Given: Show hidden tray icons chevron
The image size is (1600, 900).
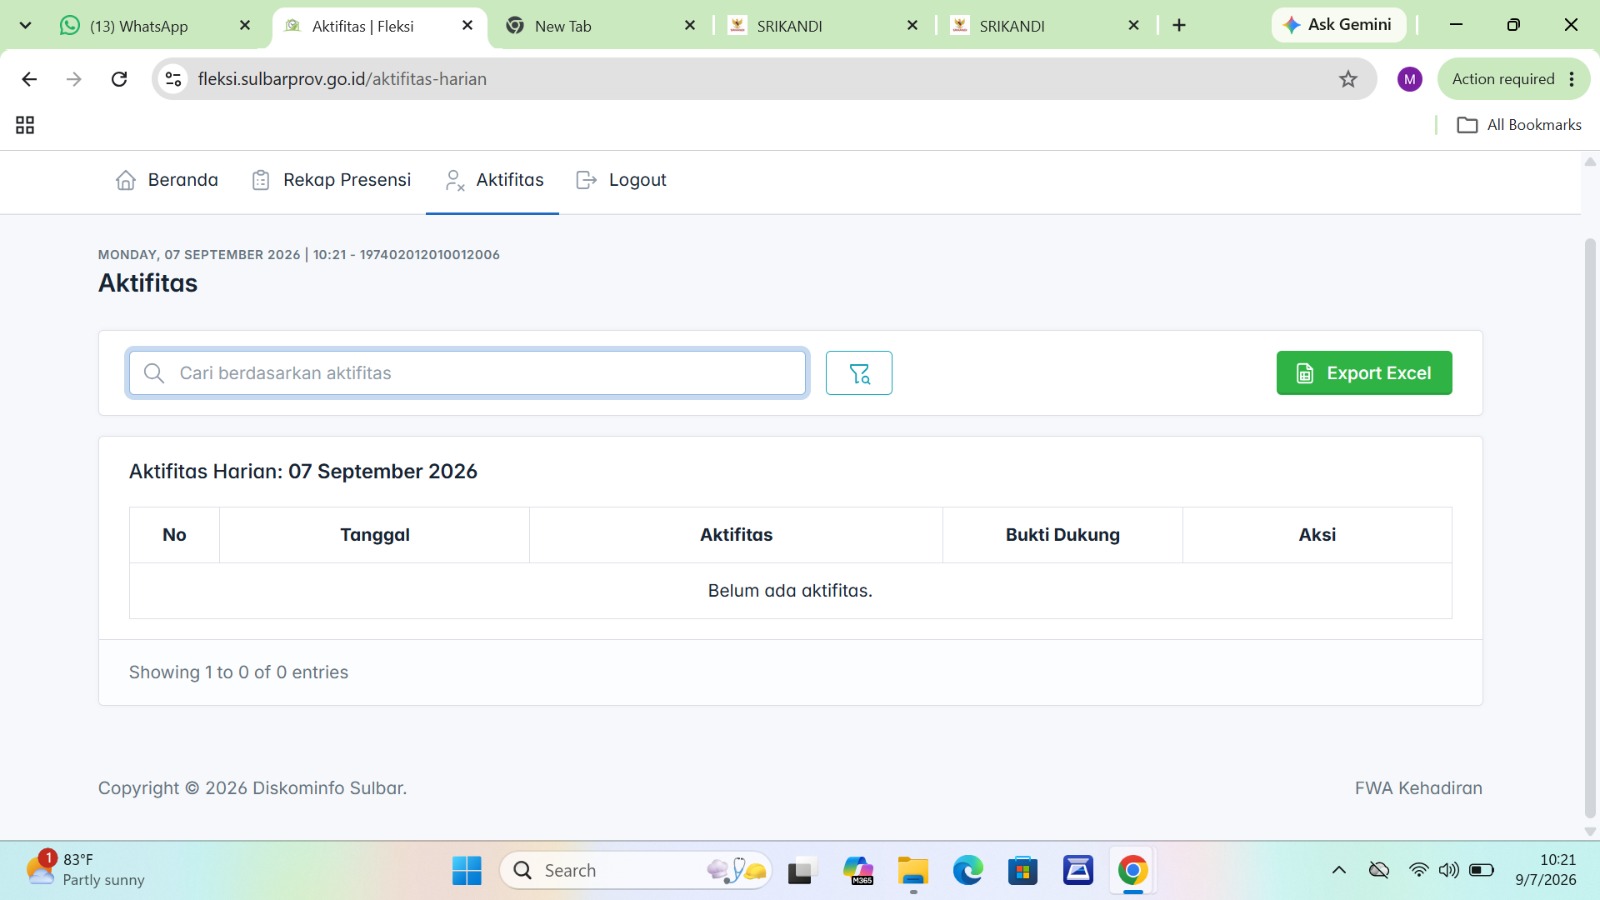Looking at the screenshot, I should coord(1339,870).
